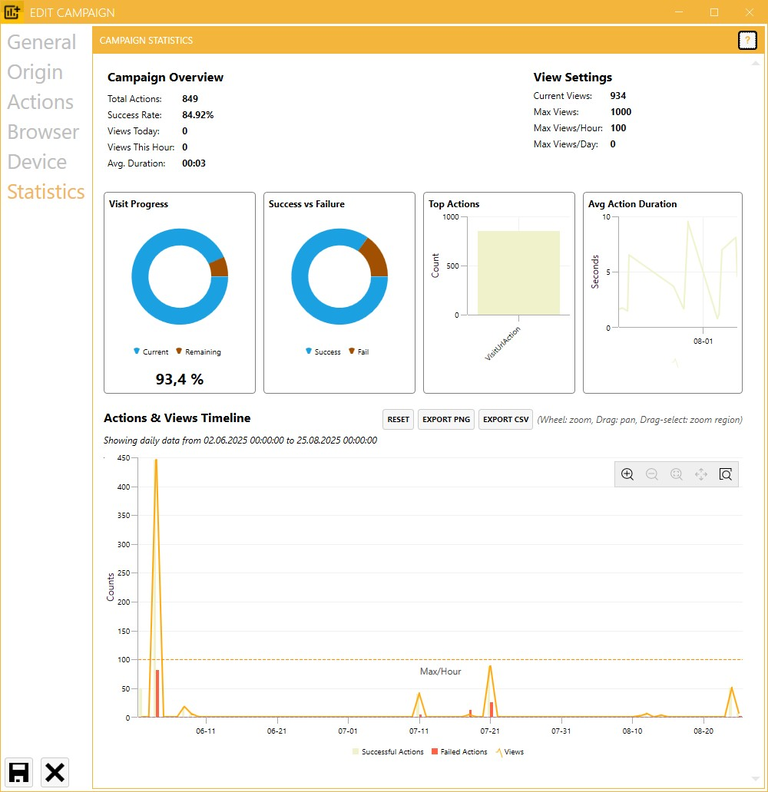Click the zoom in chart icon
Image resolution: width=768 pixels, height=792 pixels.
click(627, 474)
